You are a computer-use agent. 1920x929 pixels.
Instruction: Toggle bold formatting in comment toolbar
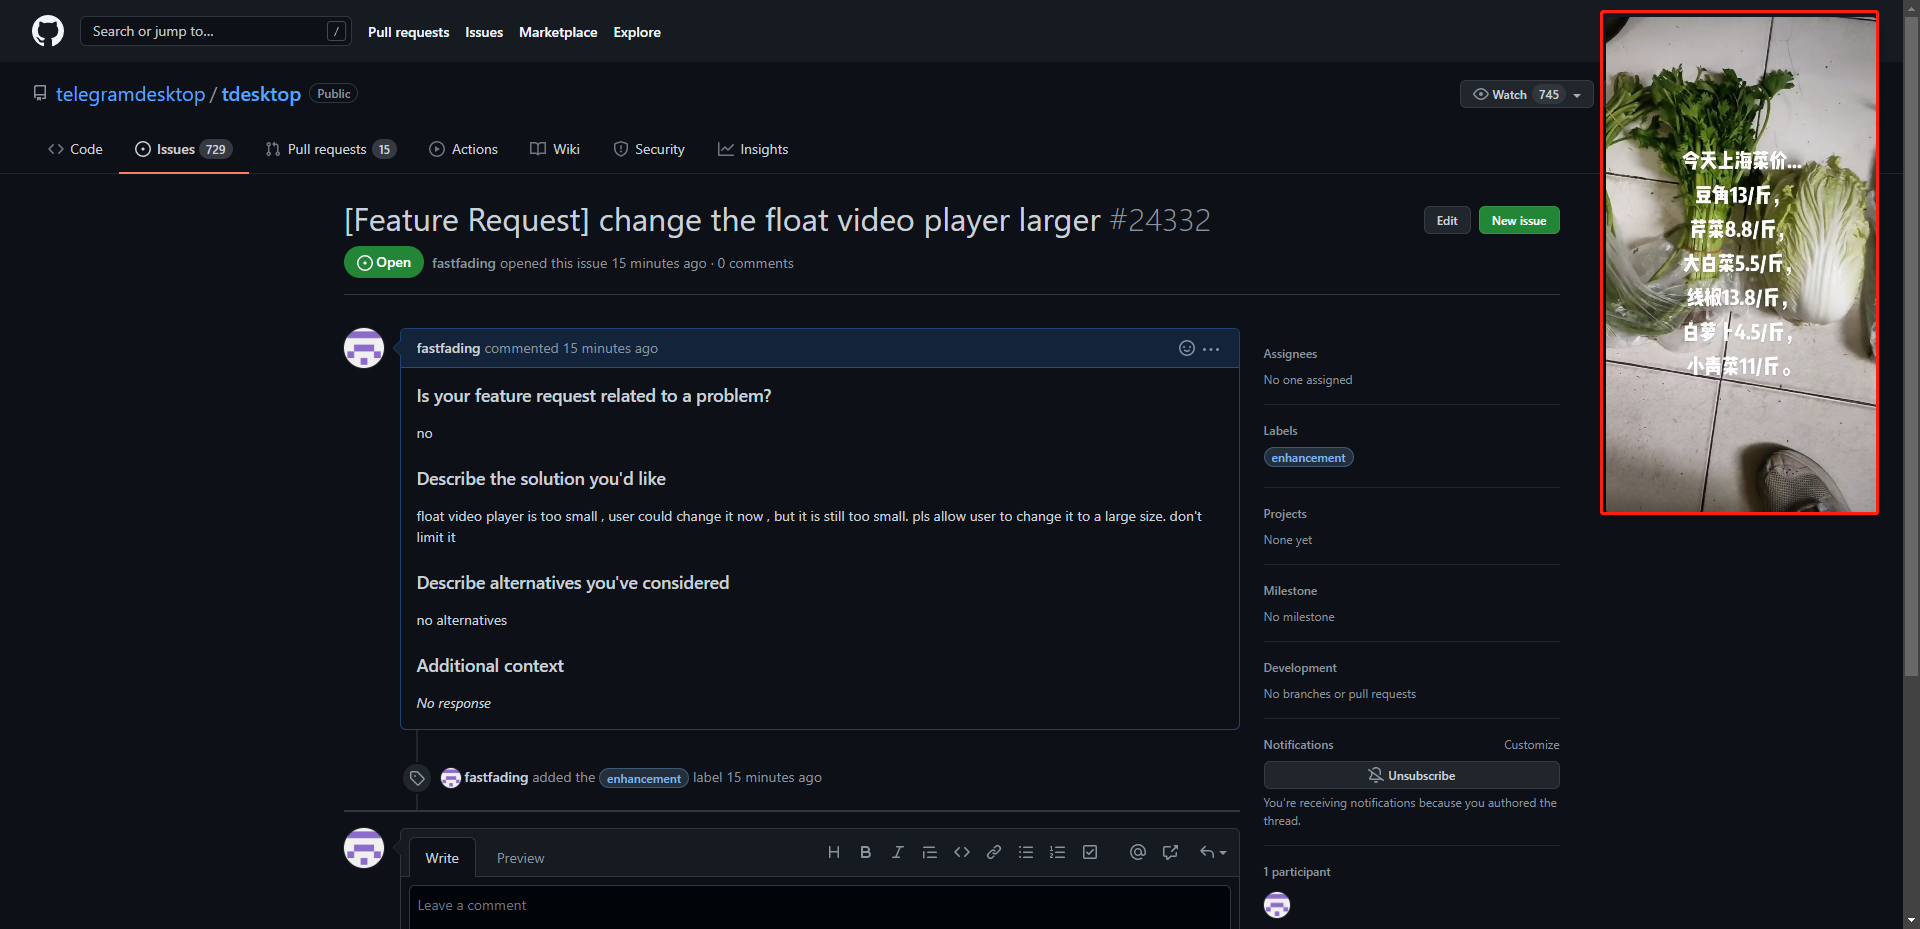865,852
